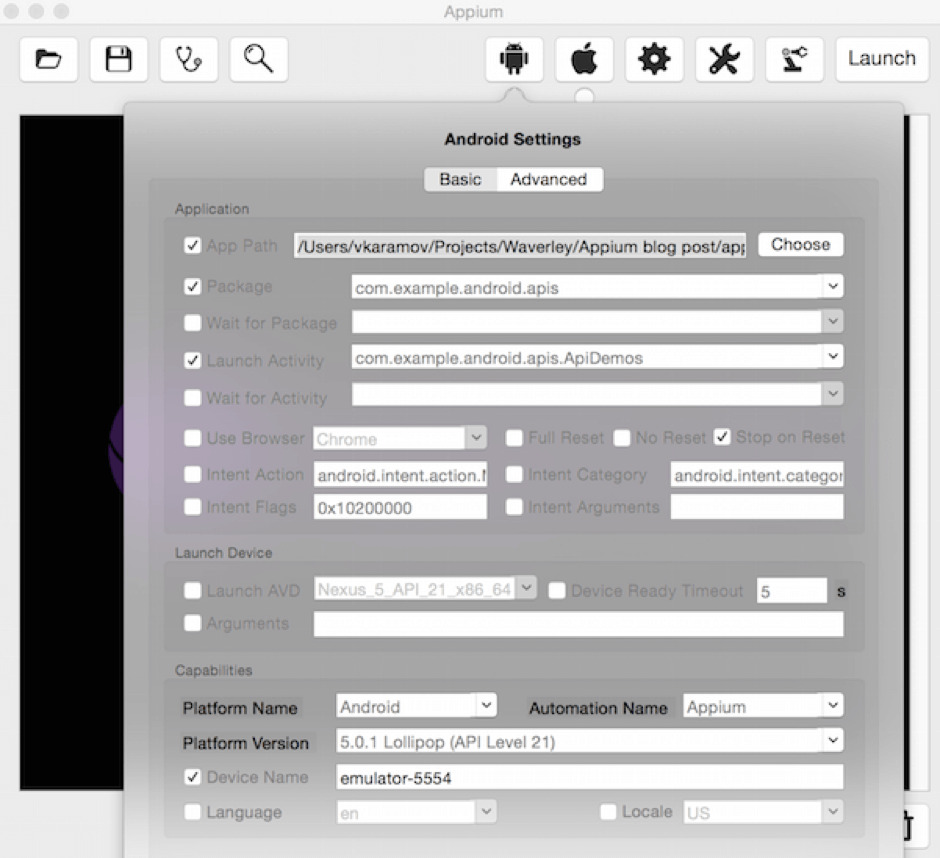Click the Intent Flags field 0x10200000
Viewport: 940px width, 858px height.
click(x=400, y=507)
